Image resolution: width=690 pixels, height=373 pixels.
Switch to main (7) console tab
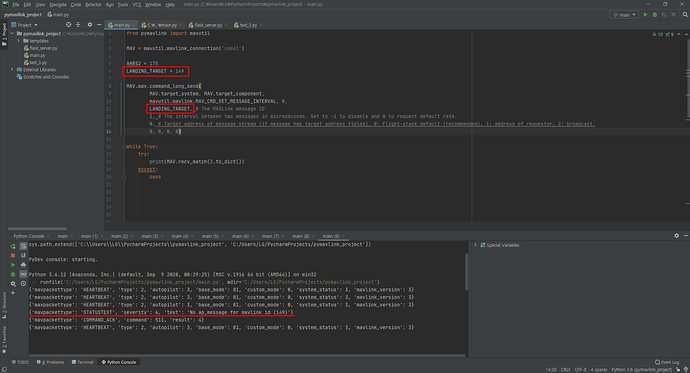pos(271,236)
